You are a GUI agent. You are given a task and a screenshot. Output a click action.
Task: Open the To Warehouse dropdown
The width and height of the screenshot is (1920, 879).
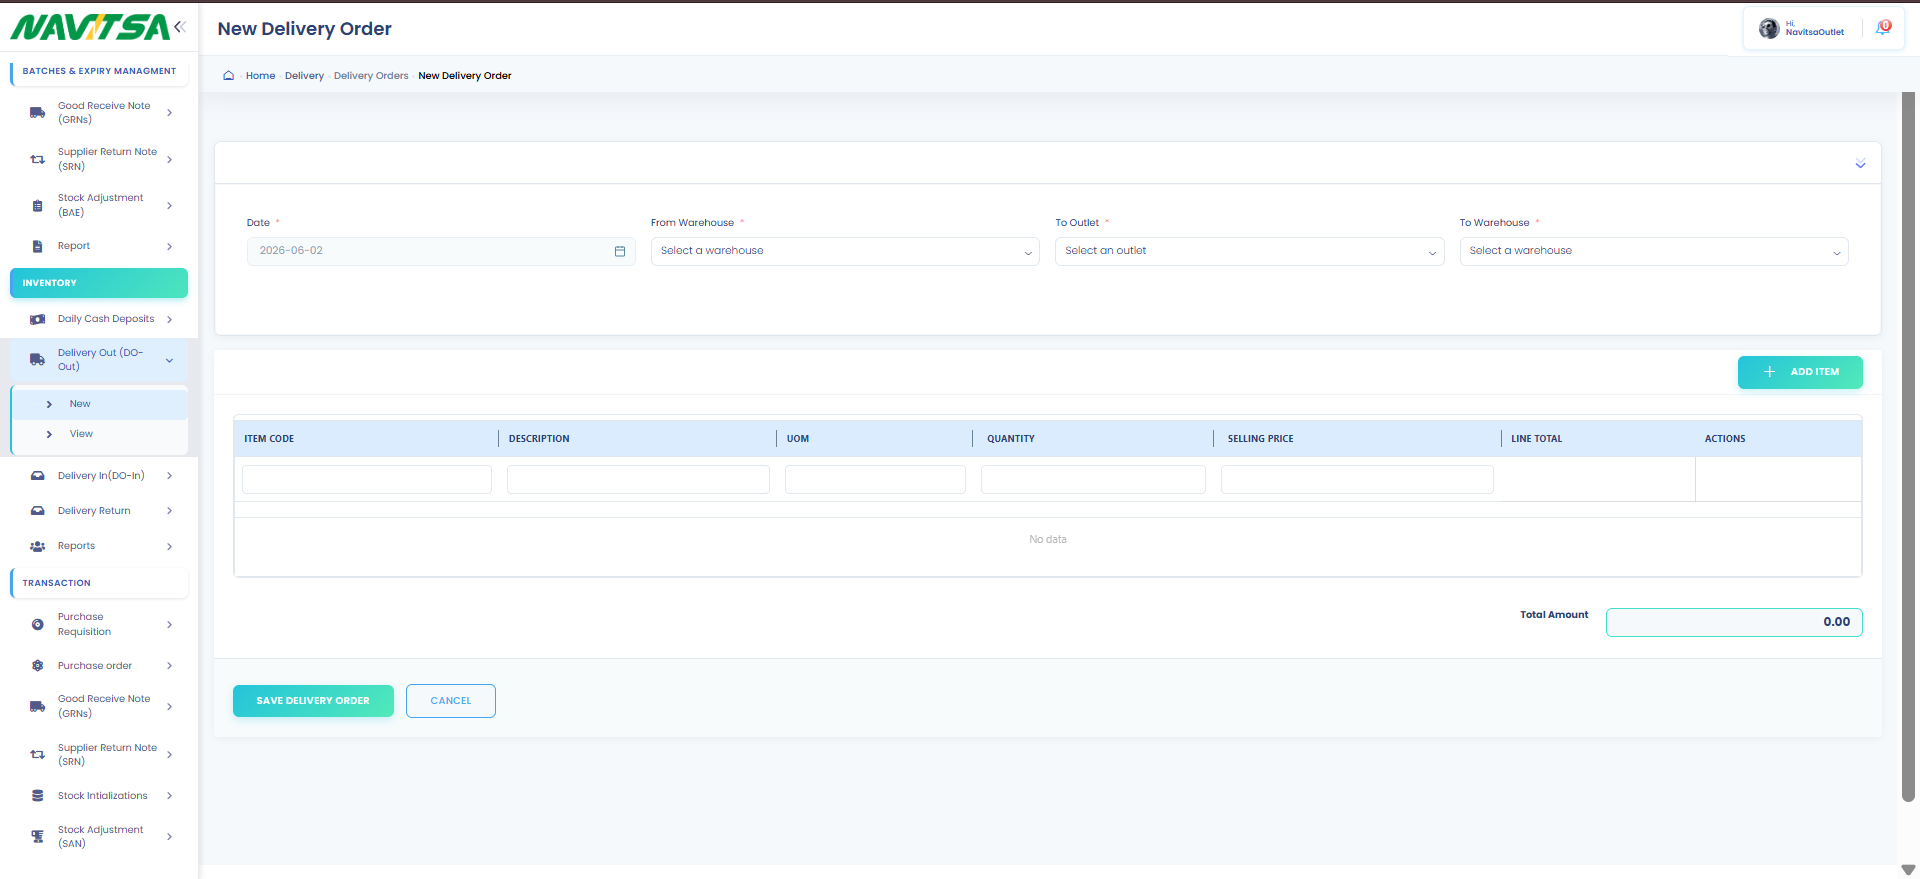[1654, 251]
